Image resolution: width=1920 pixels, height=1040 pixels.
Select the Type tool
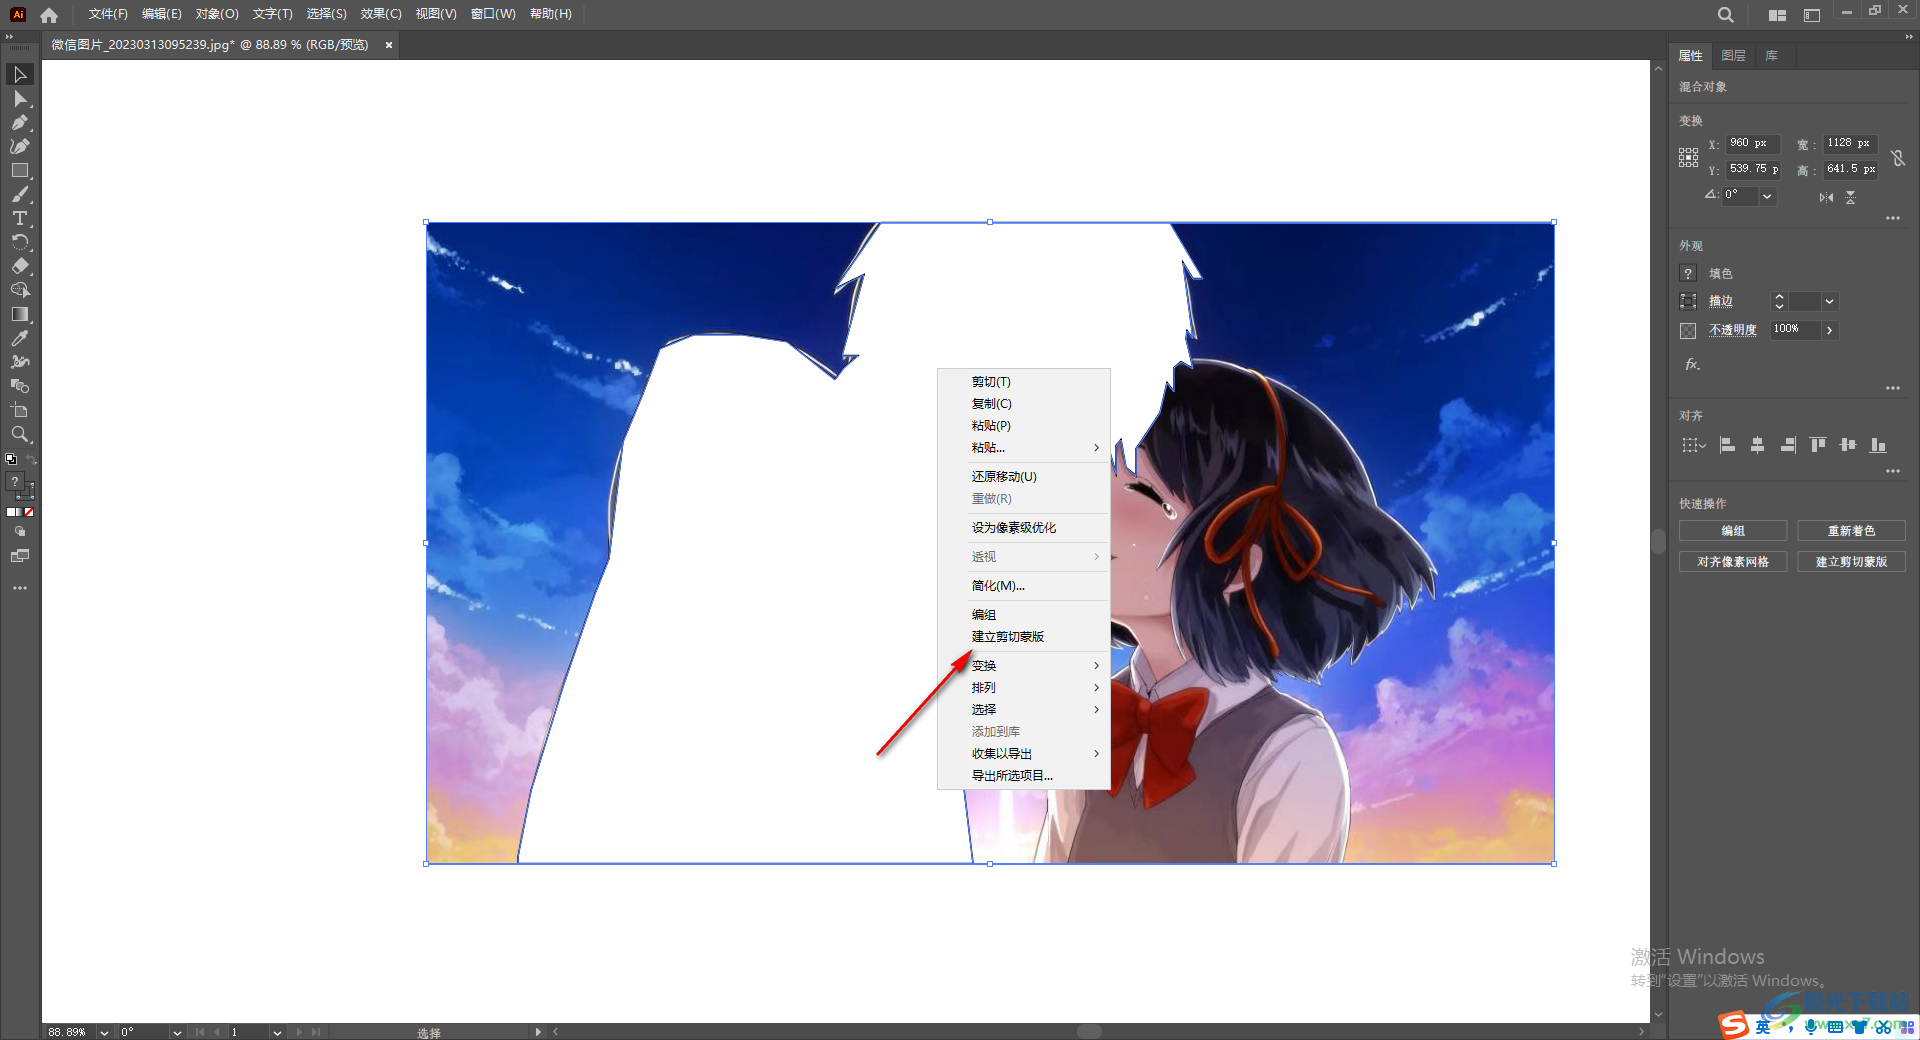[19, 219]
